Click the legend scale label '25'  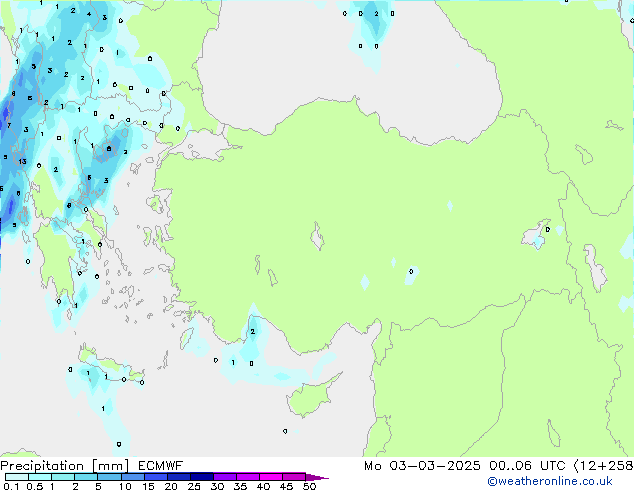click(x=194, y=486)
